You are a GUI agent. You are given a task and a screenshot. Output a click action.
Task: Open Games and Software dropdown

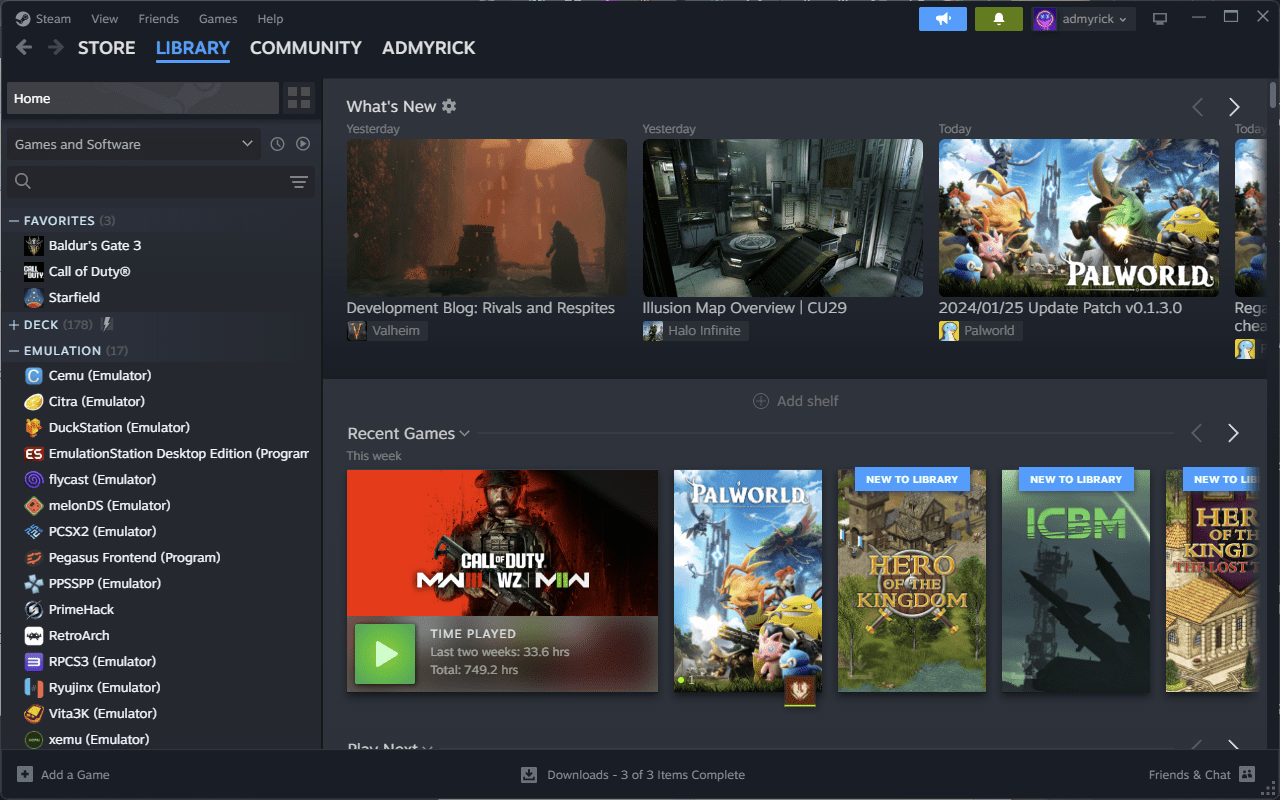pos(133,144)
